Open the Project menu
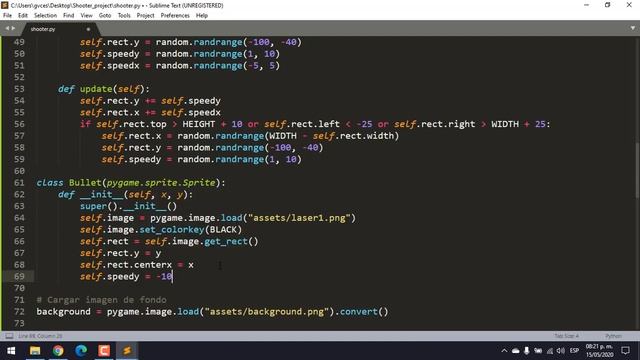640x360 pixels. 145,16
